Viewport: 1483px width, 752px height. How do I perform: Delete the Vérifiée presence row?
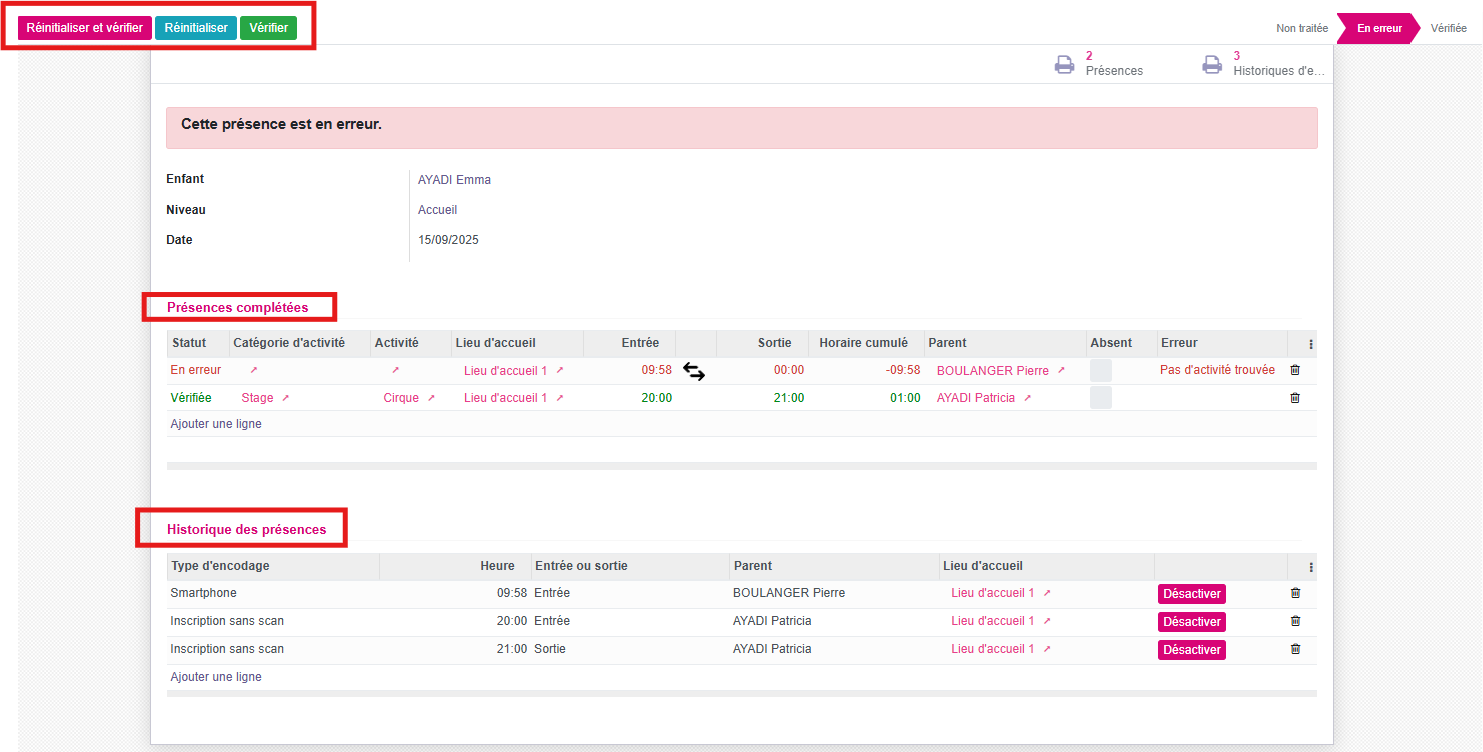click(1295, 398)
